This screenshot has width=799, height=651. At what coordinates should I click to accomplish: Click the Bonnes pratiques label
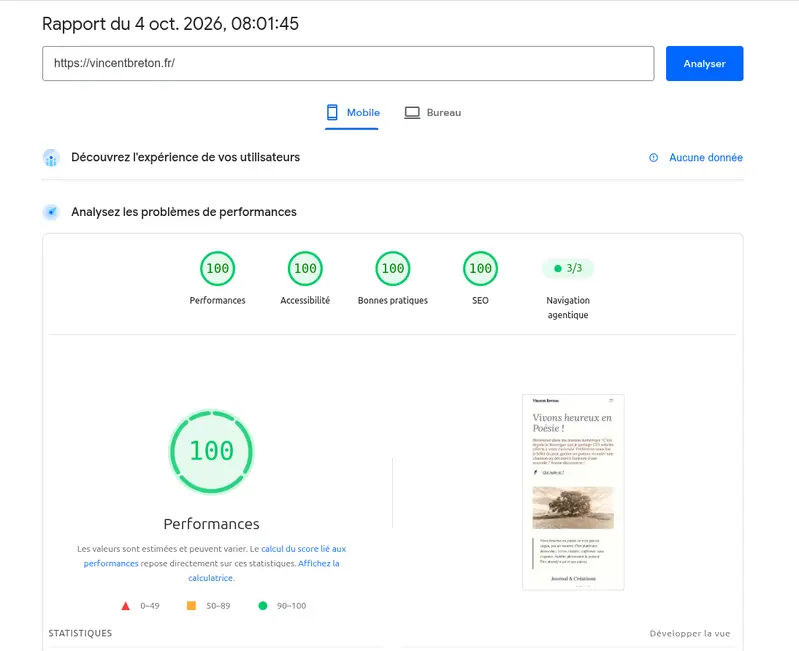pyautogui.click(x=393, y=301)
